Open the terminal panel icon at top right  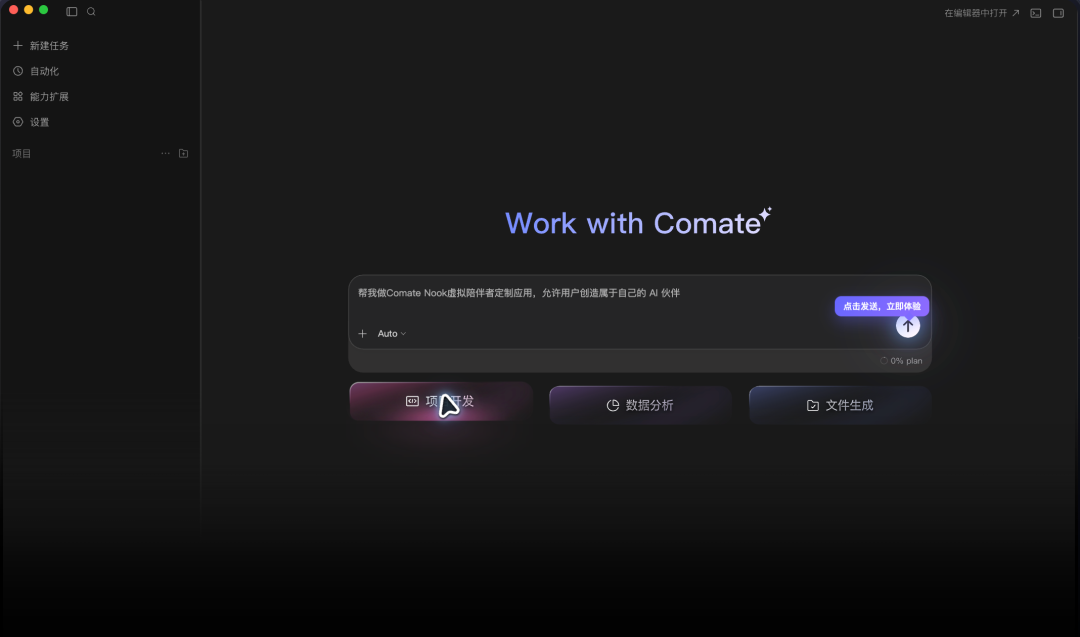point(1035,13)
